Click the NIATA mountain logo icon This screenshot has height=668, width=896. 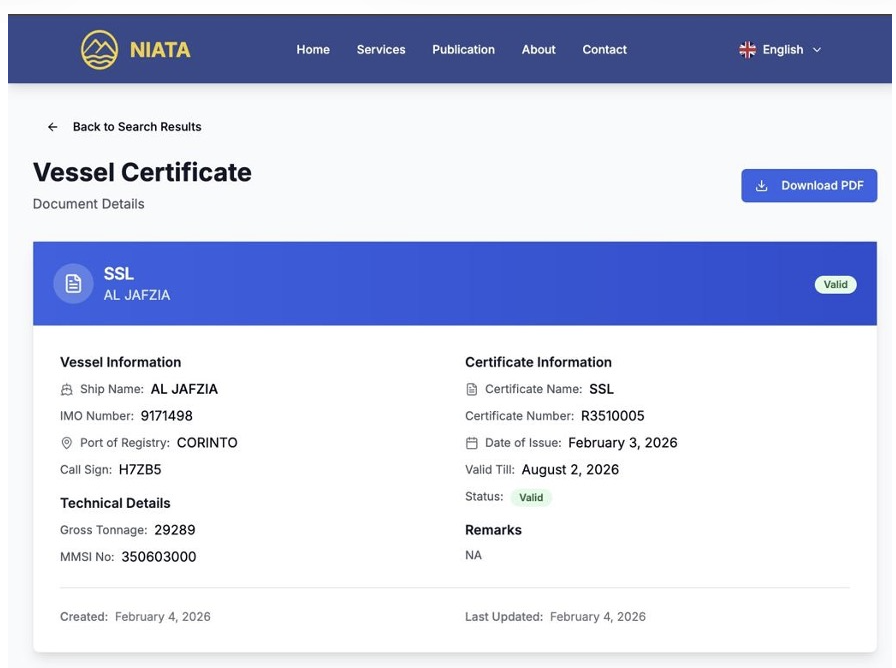click(99, 50)
